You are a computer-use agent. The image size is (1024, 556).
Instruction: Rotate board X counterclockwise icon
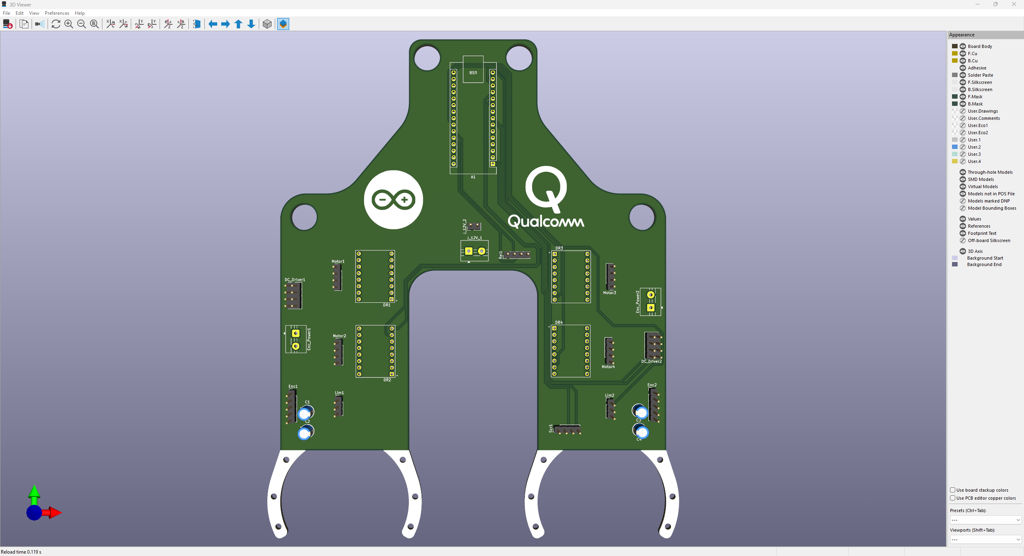123,24
